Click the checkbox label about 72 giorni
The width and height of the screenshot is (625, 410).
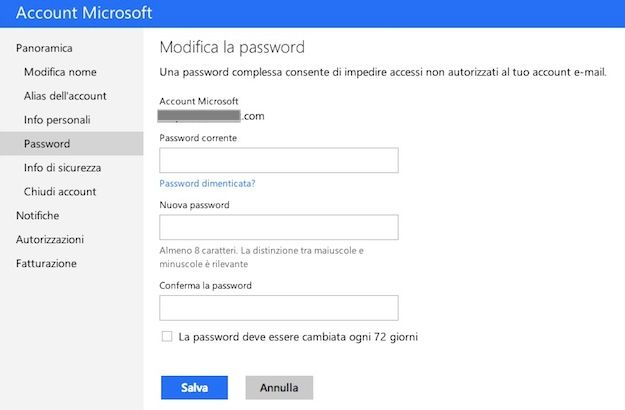[298, 337]
